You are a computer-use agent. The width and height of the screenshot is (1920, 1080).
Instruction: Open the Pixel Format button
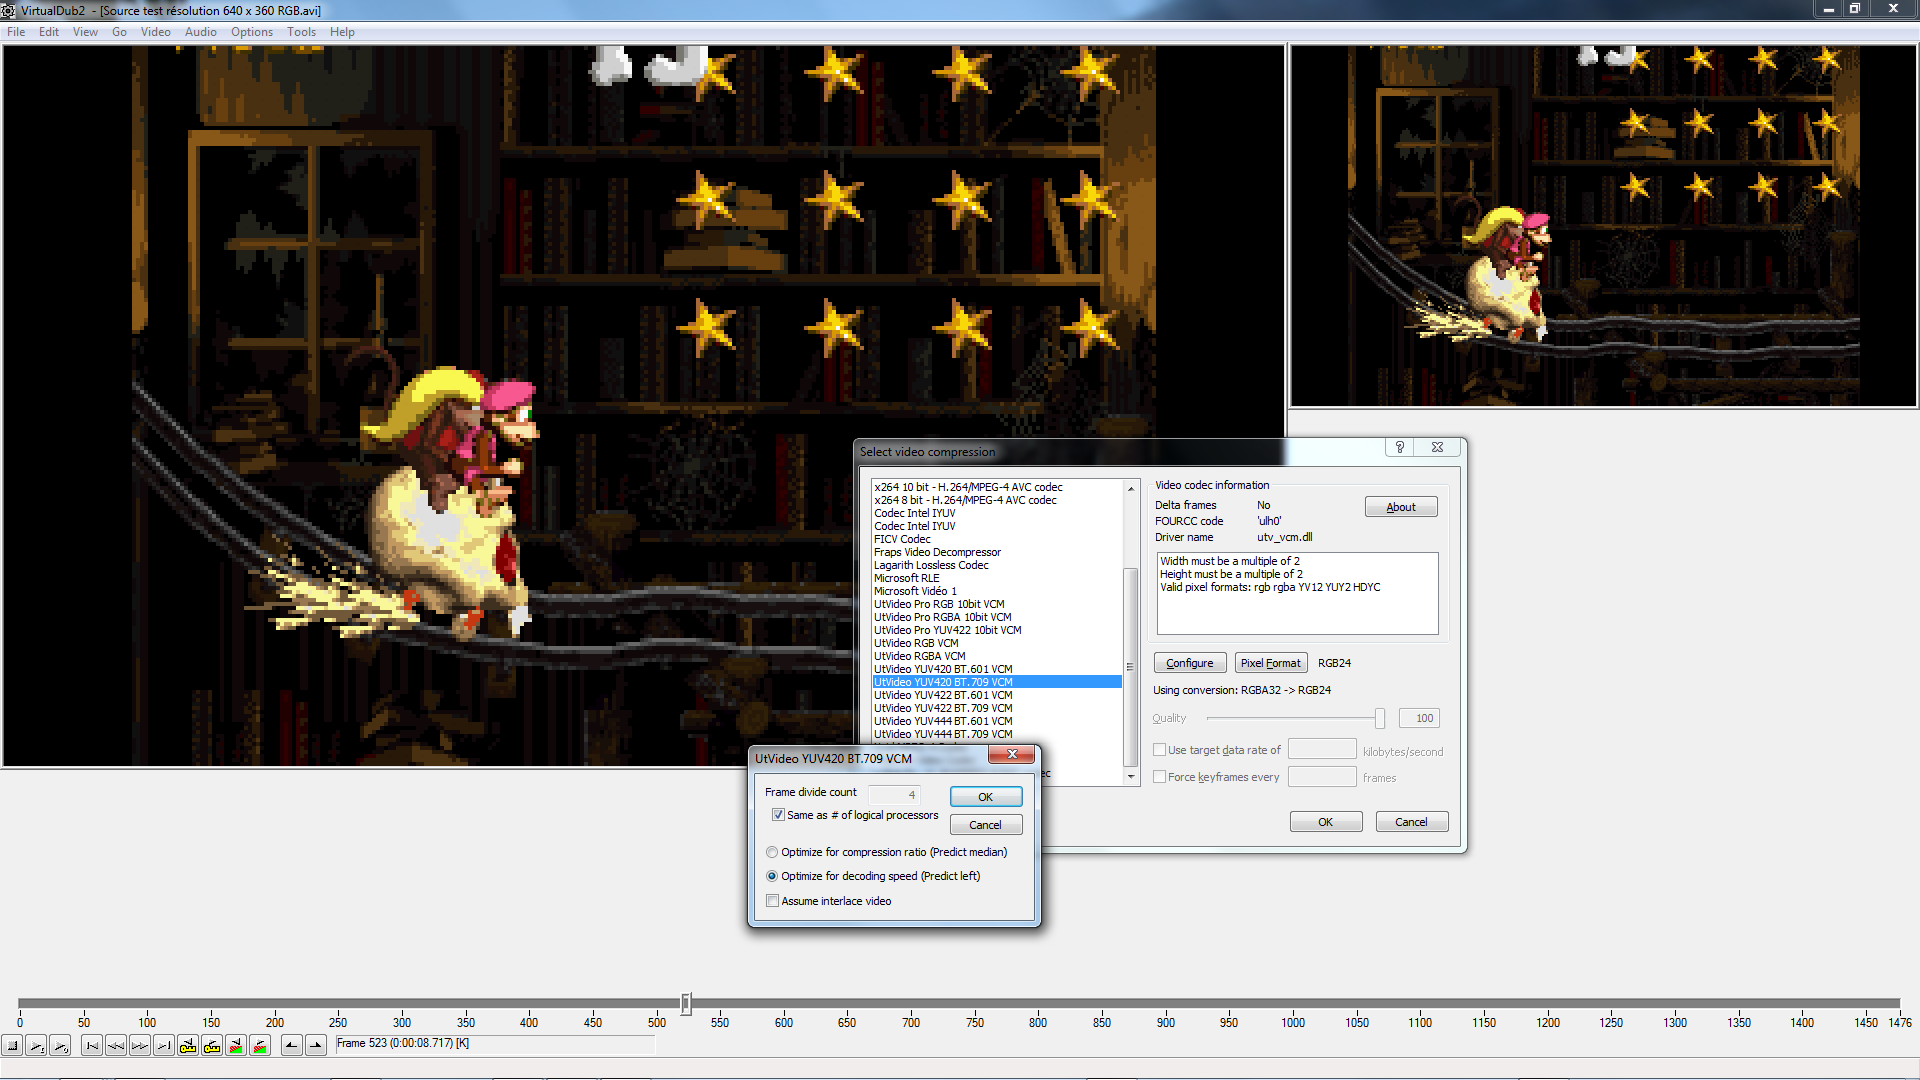[1270, 663]
